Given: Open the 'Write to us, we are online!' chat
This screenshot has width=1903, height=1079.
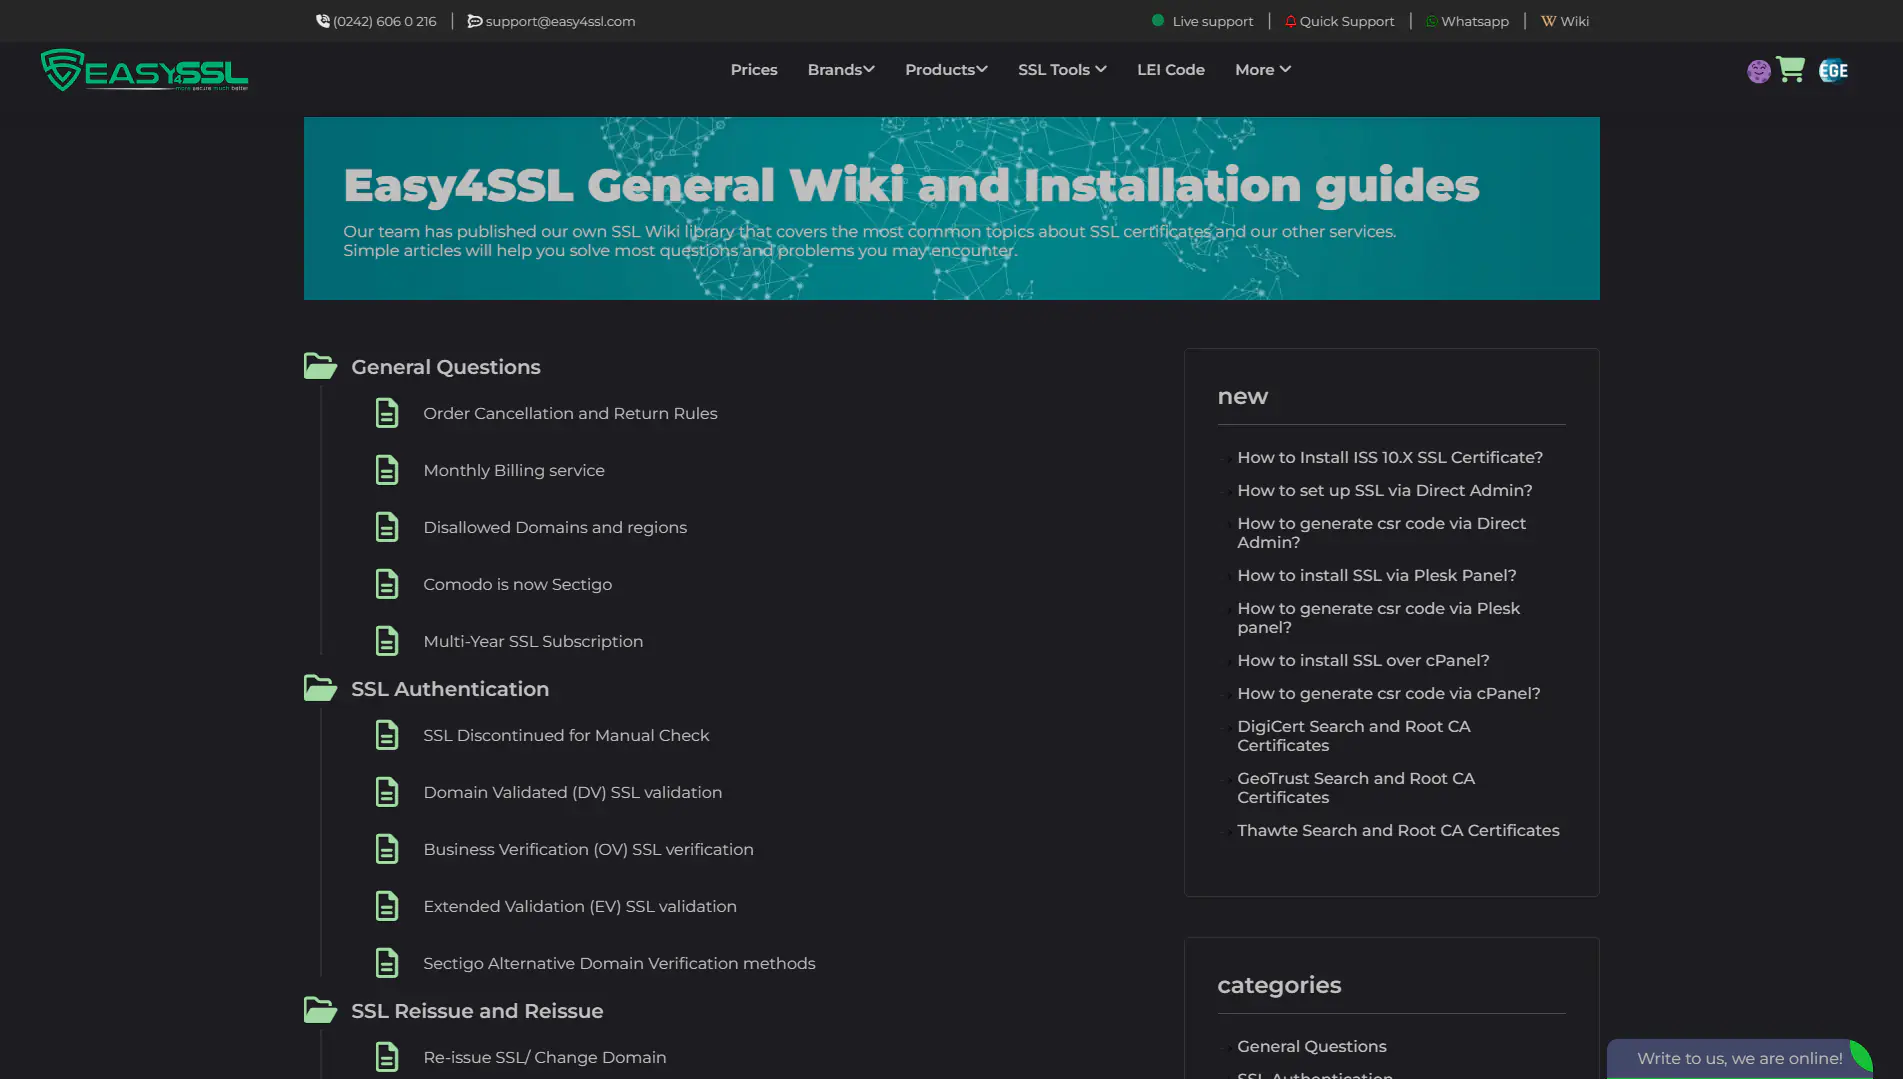Looking at the screenshot, I should click(x=1739, y=1058).
